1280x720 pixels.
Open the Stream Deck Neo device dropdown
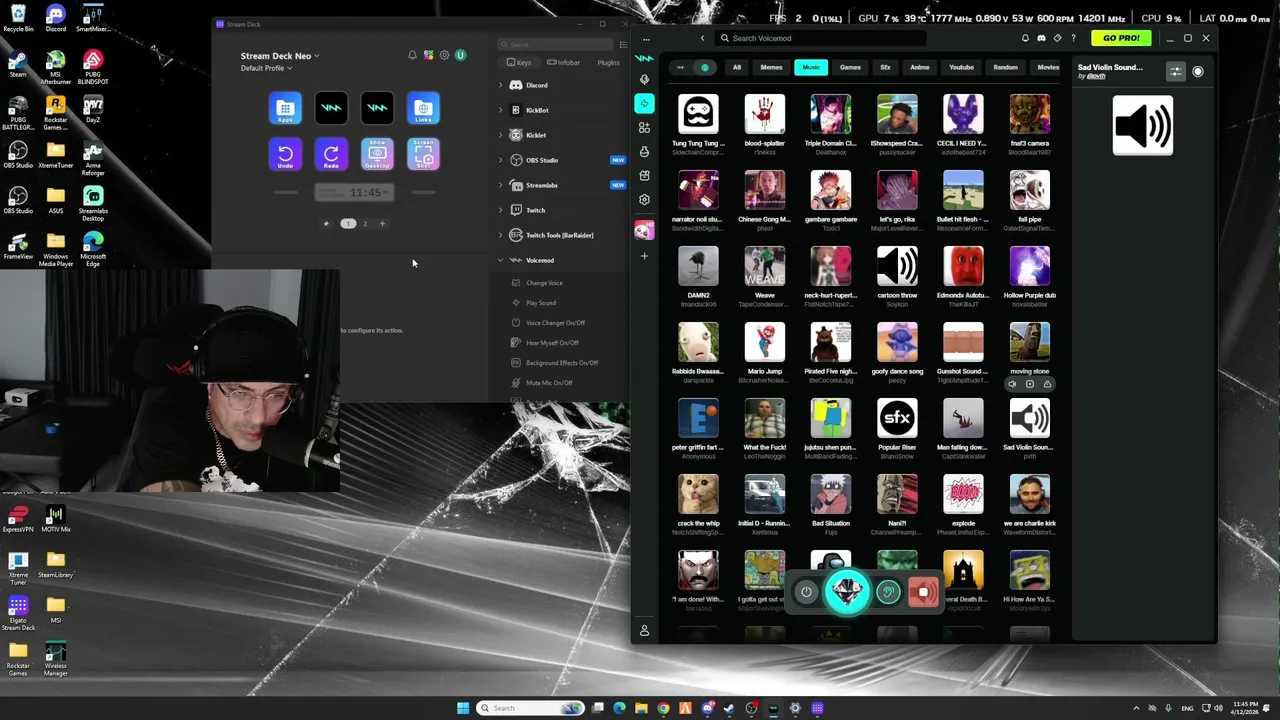[x=280, y=56]
